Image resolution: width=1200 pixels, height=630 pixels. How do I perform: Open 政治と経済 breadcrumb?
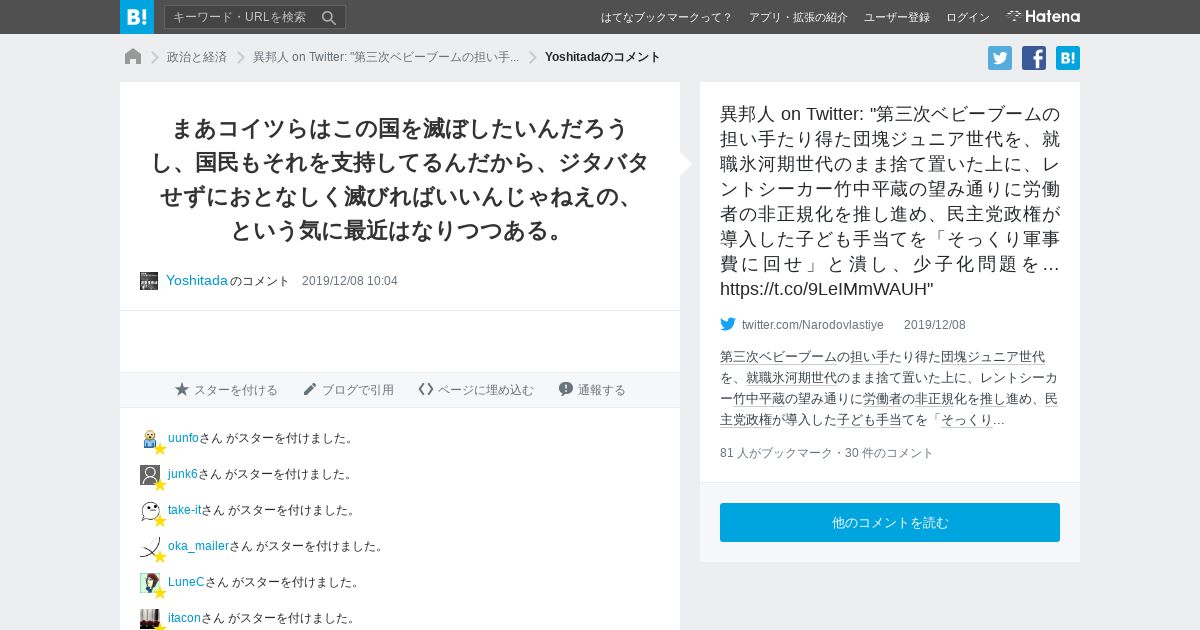click(197, 57)
